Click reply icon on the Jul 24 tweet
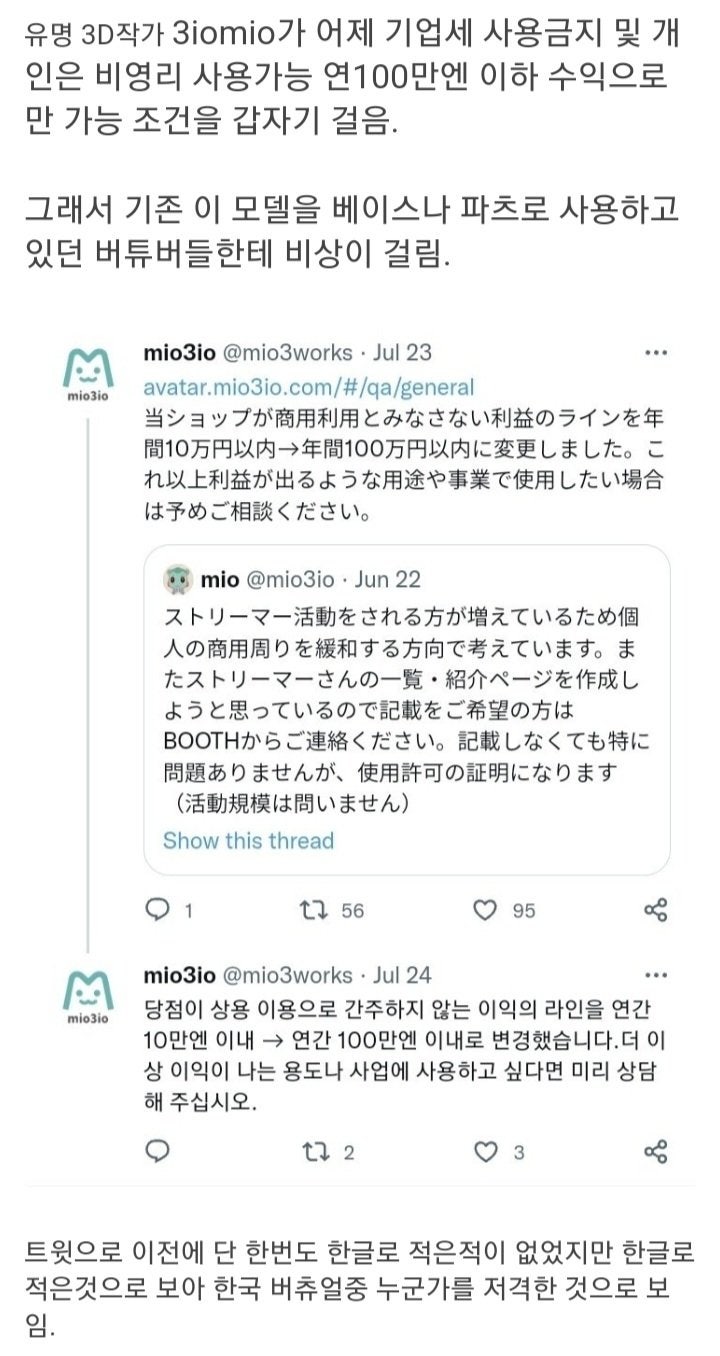 [x=158, y=1152]
